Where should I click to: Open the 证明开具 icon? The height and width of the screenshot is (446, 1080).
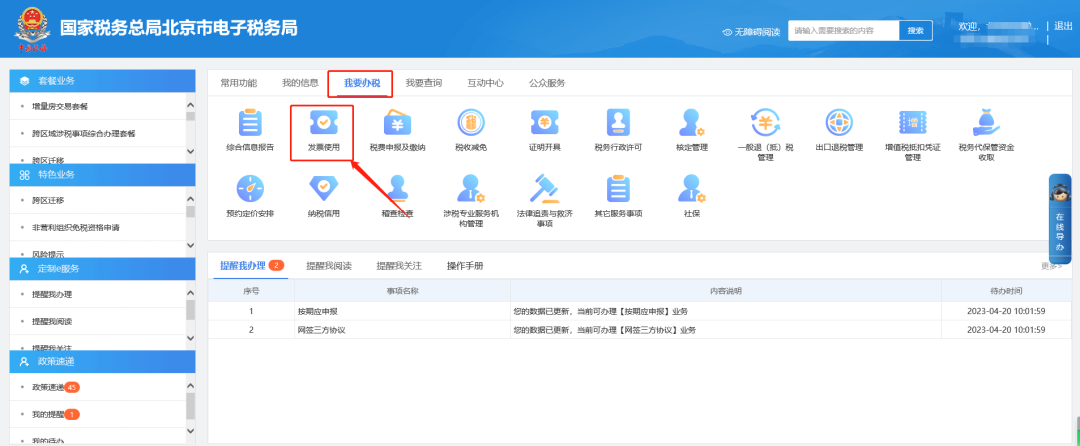[x=544, y=124]
